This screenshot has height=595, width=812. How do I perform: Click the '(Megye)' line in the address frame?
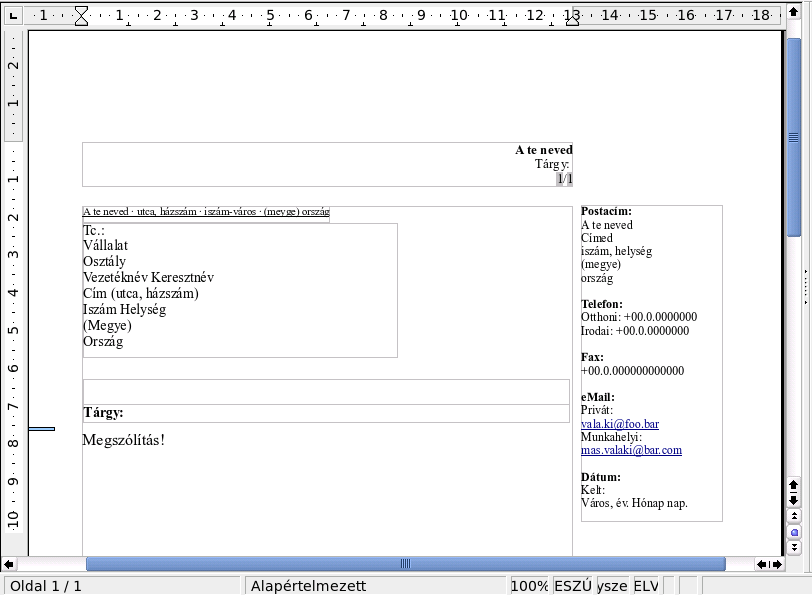(x=107, y=326)
